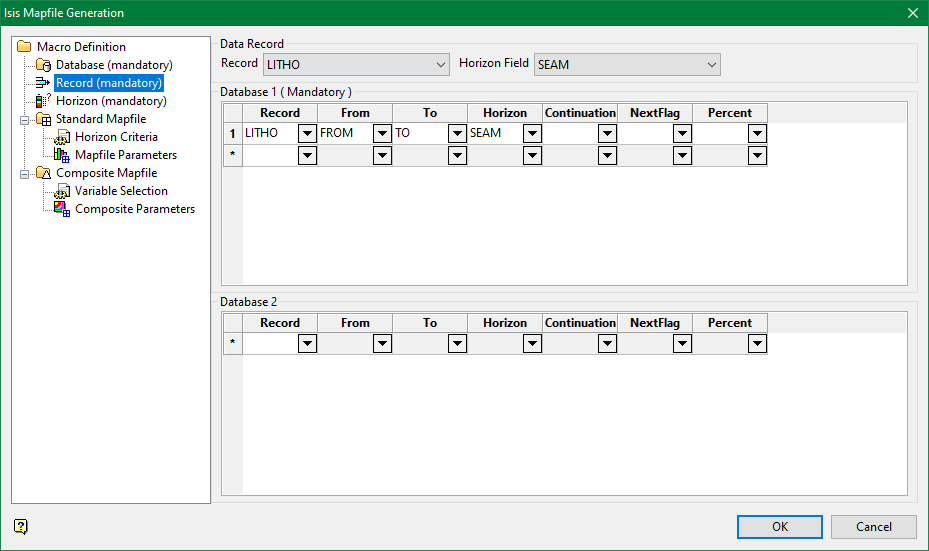Open Horizon Criteria settings
The image size is (929, 551).
116,137
